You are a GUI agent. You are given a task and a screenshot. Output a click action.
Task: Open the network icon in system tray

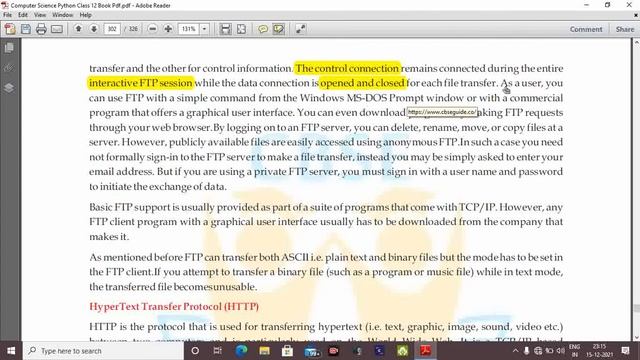pos(538,351)
